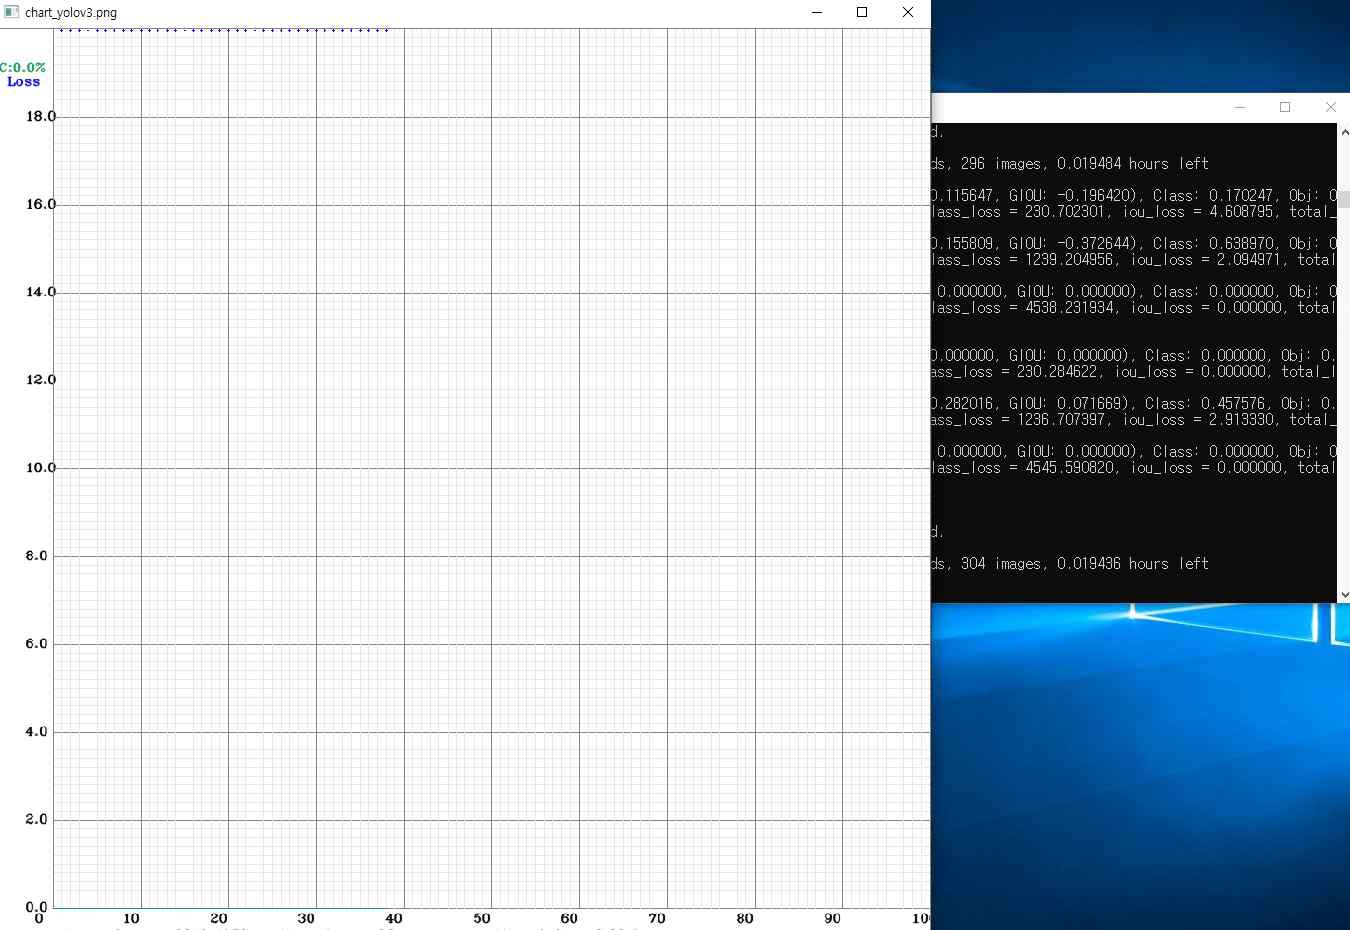Screen dimensions: 1350x930
Task: Click the 18.0 y-axis label
Action: (x=41, y=116)
